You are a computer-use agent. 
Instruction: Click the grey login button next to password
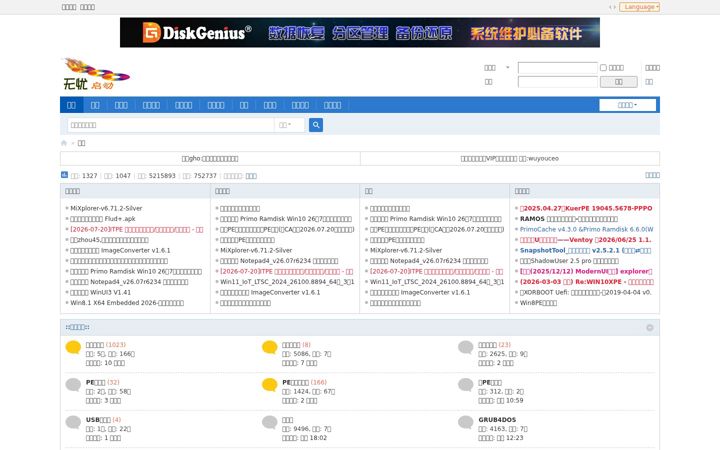click(x=619, y=82)
